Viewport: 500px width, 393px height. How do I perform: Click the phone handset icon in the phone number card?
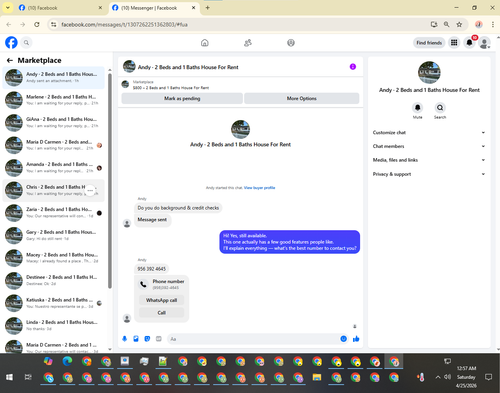click(x=143, y=284)
